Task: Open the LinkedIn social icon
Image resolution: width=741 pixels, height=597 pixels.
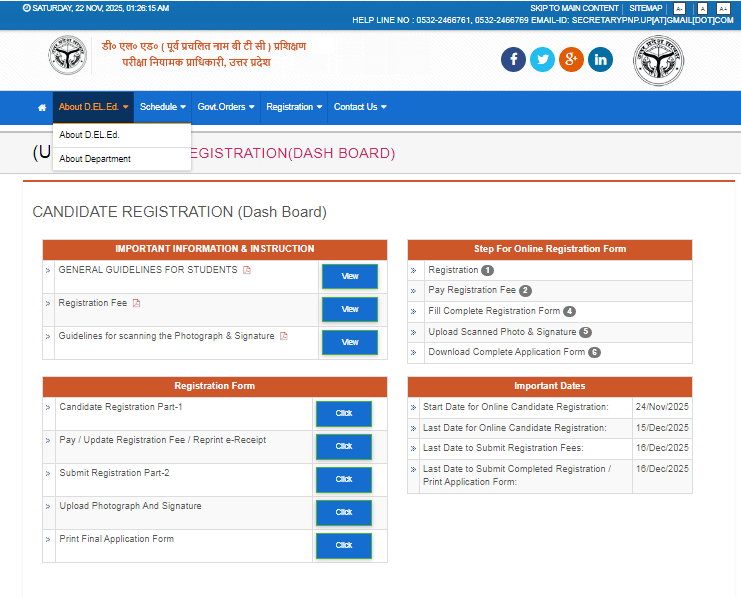Action: [x=600, y=60]
